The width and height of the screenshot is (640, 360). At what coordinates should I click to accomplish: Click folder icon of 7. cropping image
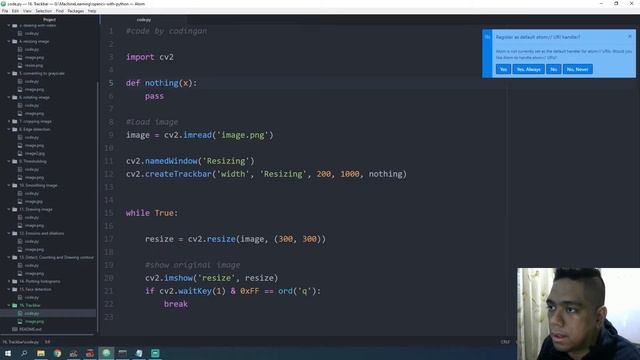pyautogui.click(x=15, y=121)
